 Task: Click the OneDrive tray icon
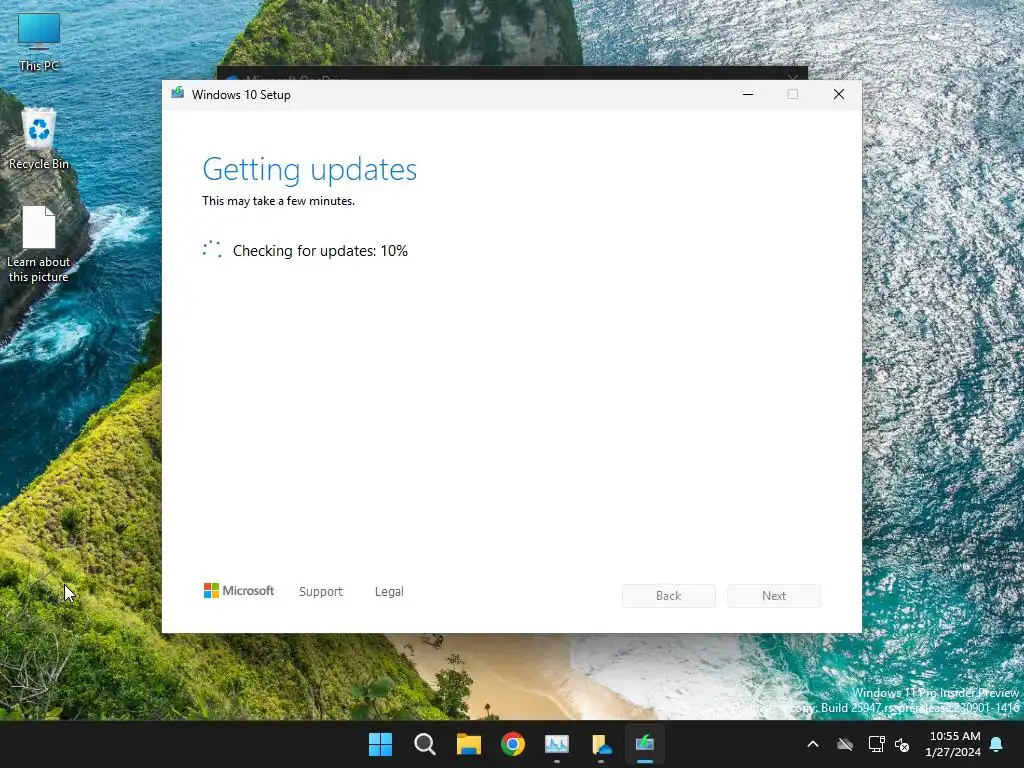coord(845,744)
